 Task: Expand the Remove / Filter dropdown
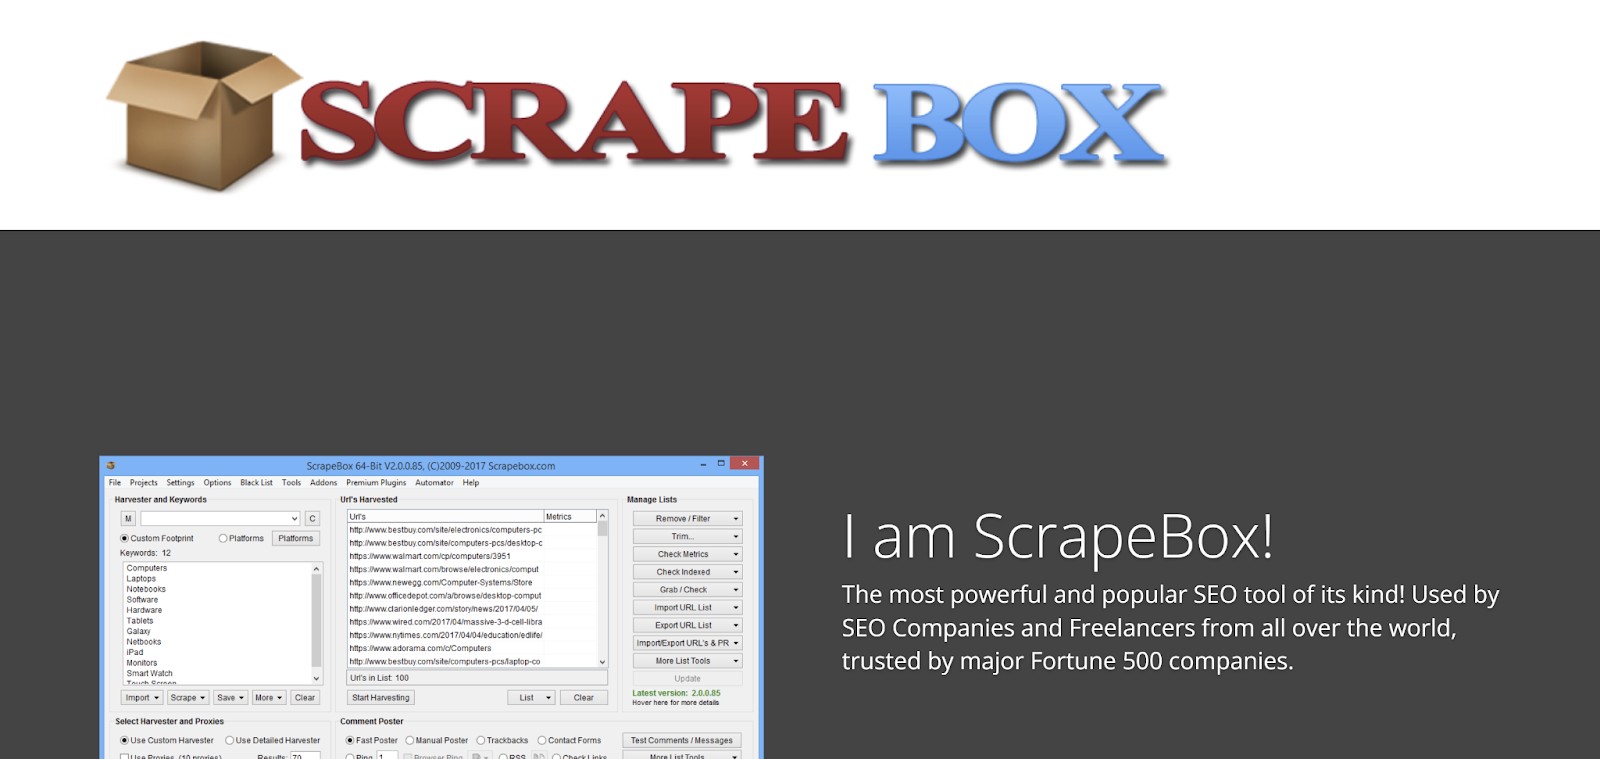tap(687, 518)
